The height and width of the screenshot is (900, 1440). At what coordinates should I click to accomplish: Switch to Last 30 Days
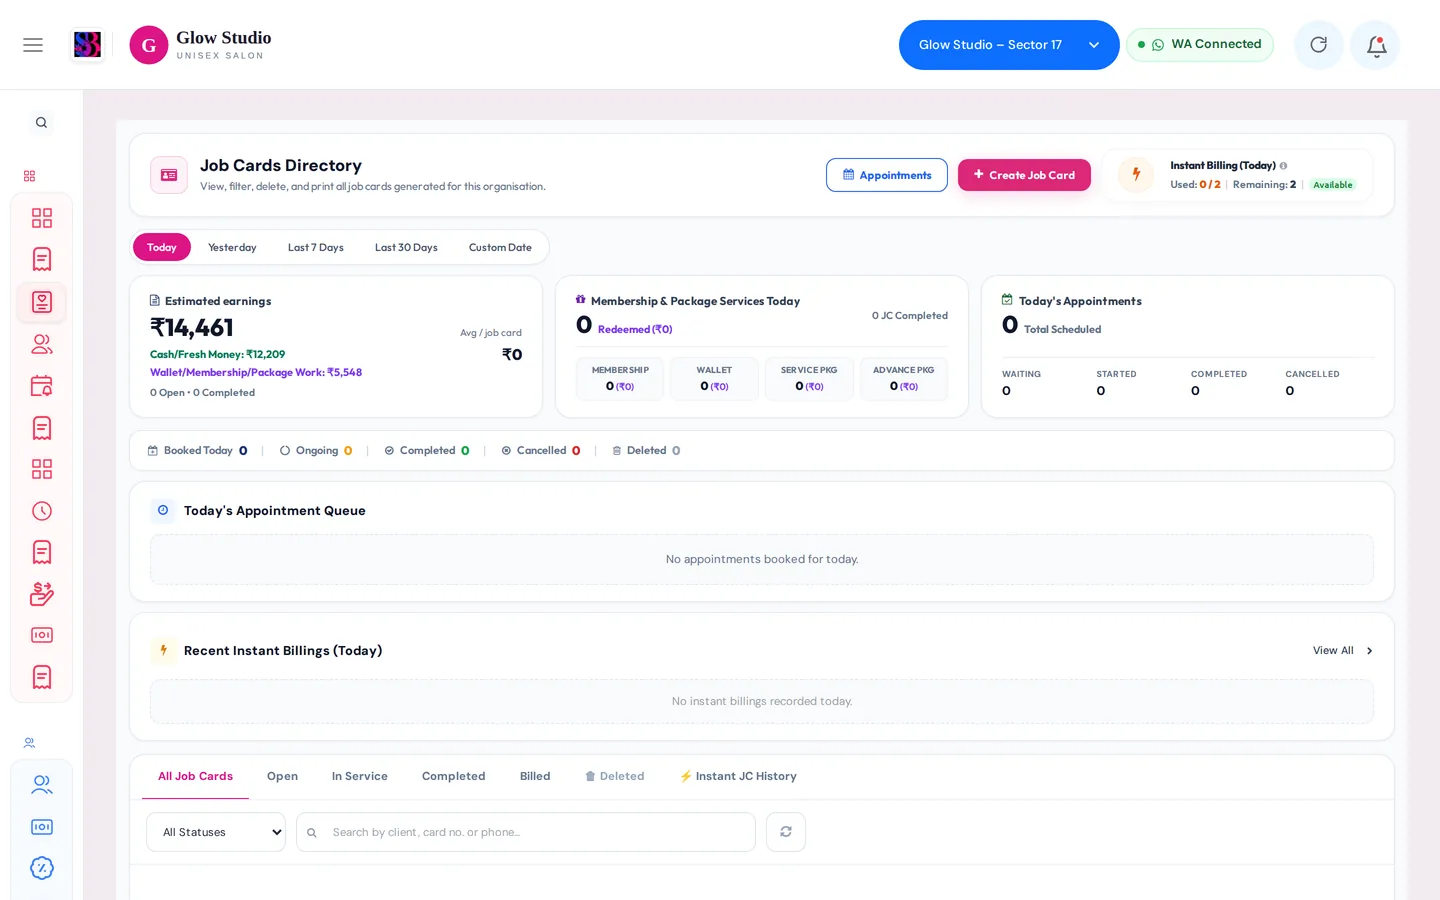[406, 247]
